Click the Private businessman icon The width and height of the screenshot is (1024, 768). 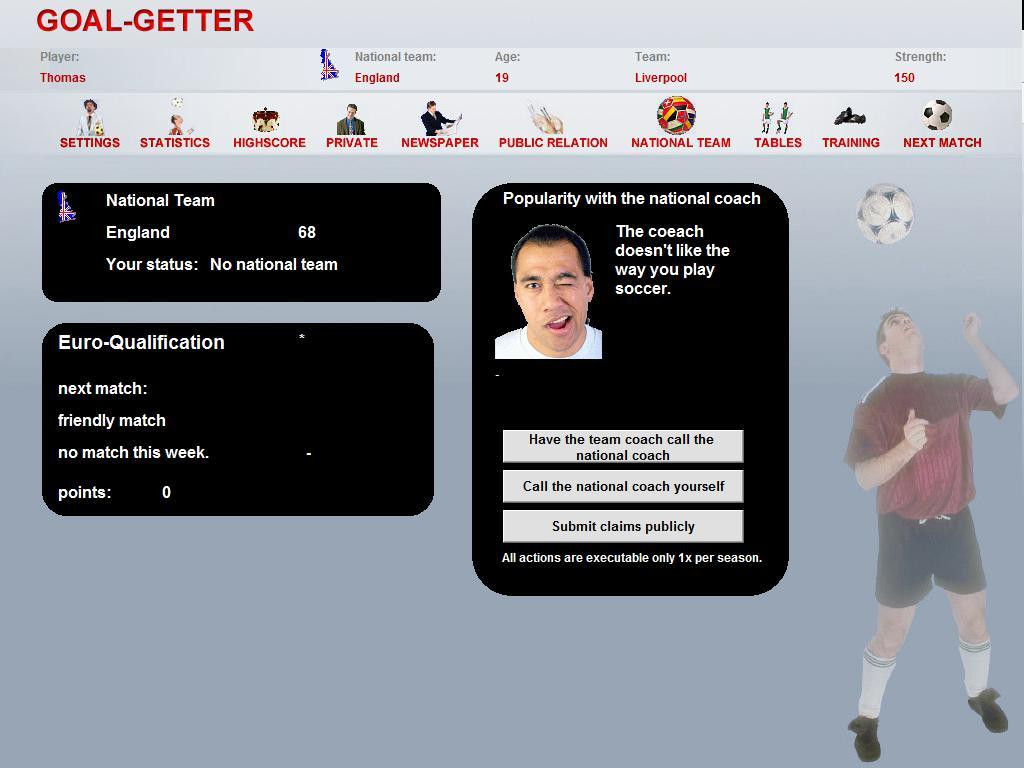[x=351, y=119]
